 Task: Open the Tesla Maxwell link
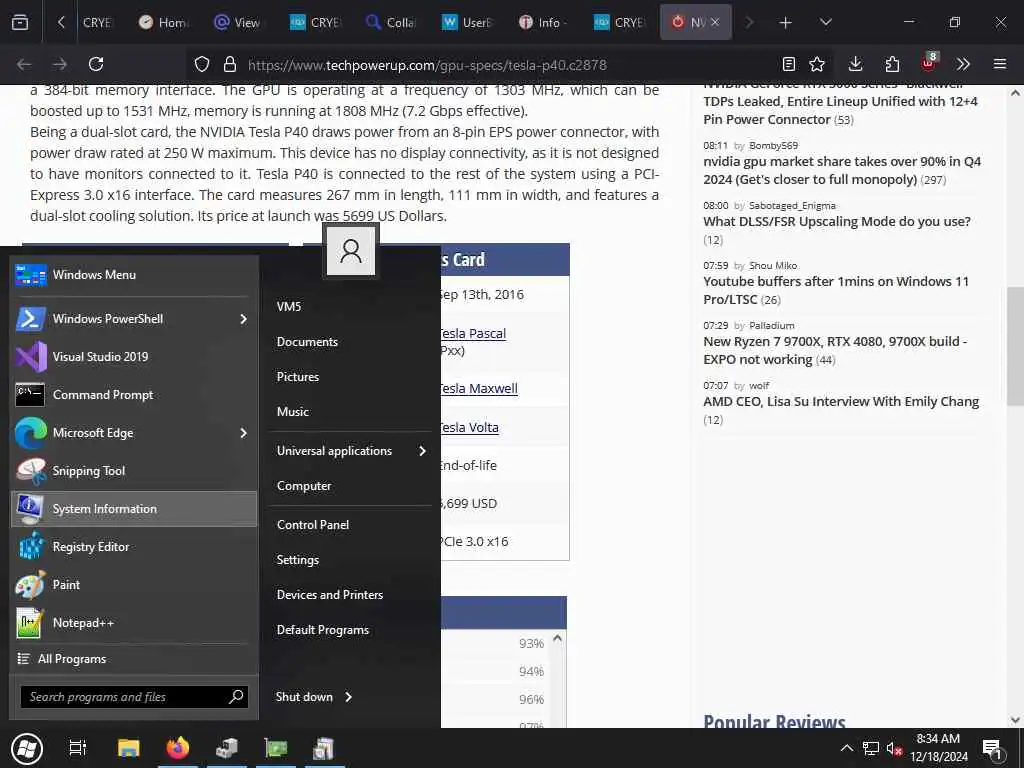479,388
